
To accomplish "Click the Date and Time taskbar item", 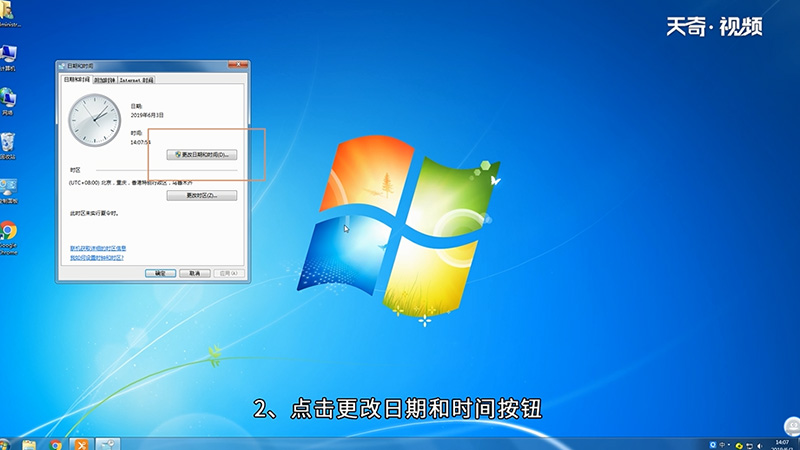I will point(108,444).
